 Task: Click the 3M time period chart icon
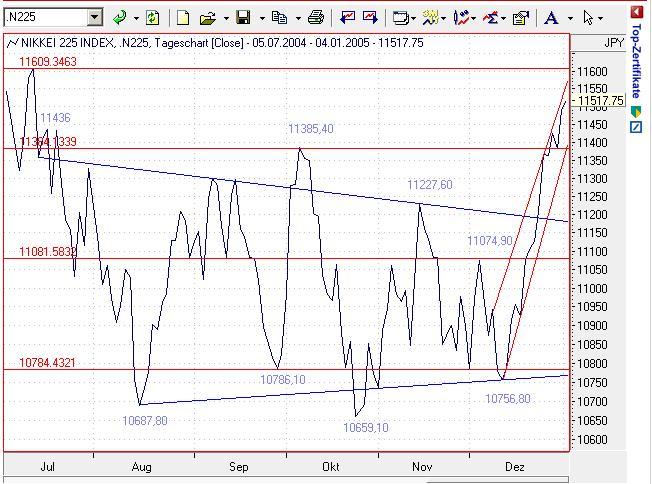(430, 17)
